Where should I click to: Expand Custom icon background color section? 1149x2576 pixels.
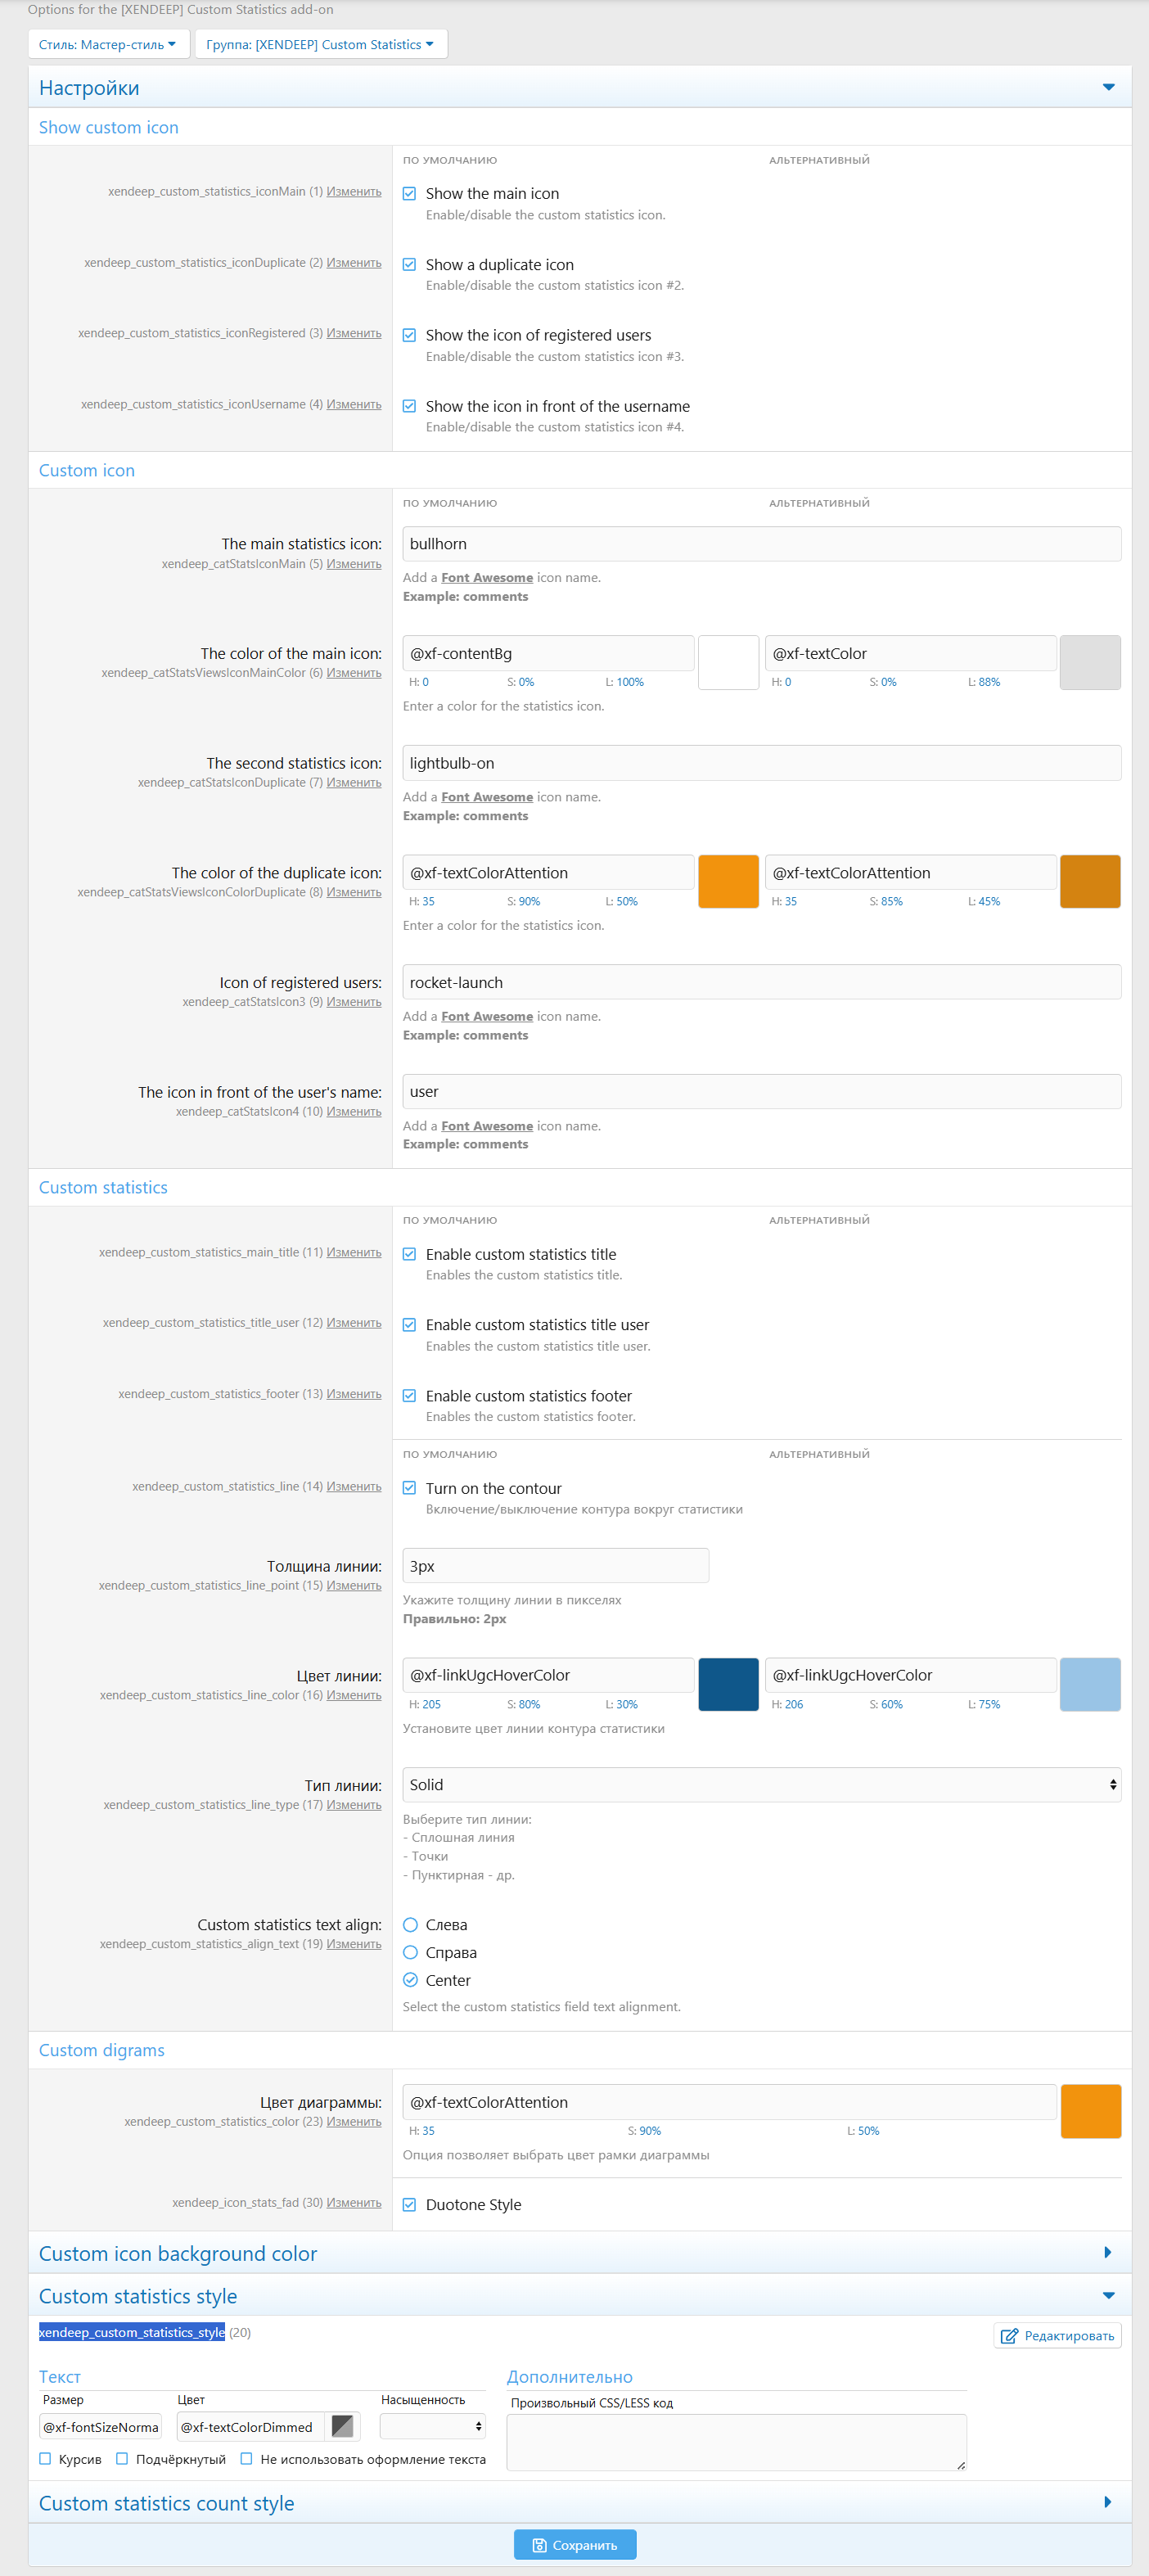point(1107,2252)
